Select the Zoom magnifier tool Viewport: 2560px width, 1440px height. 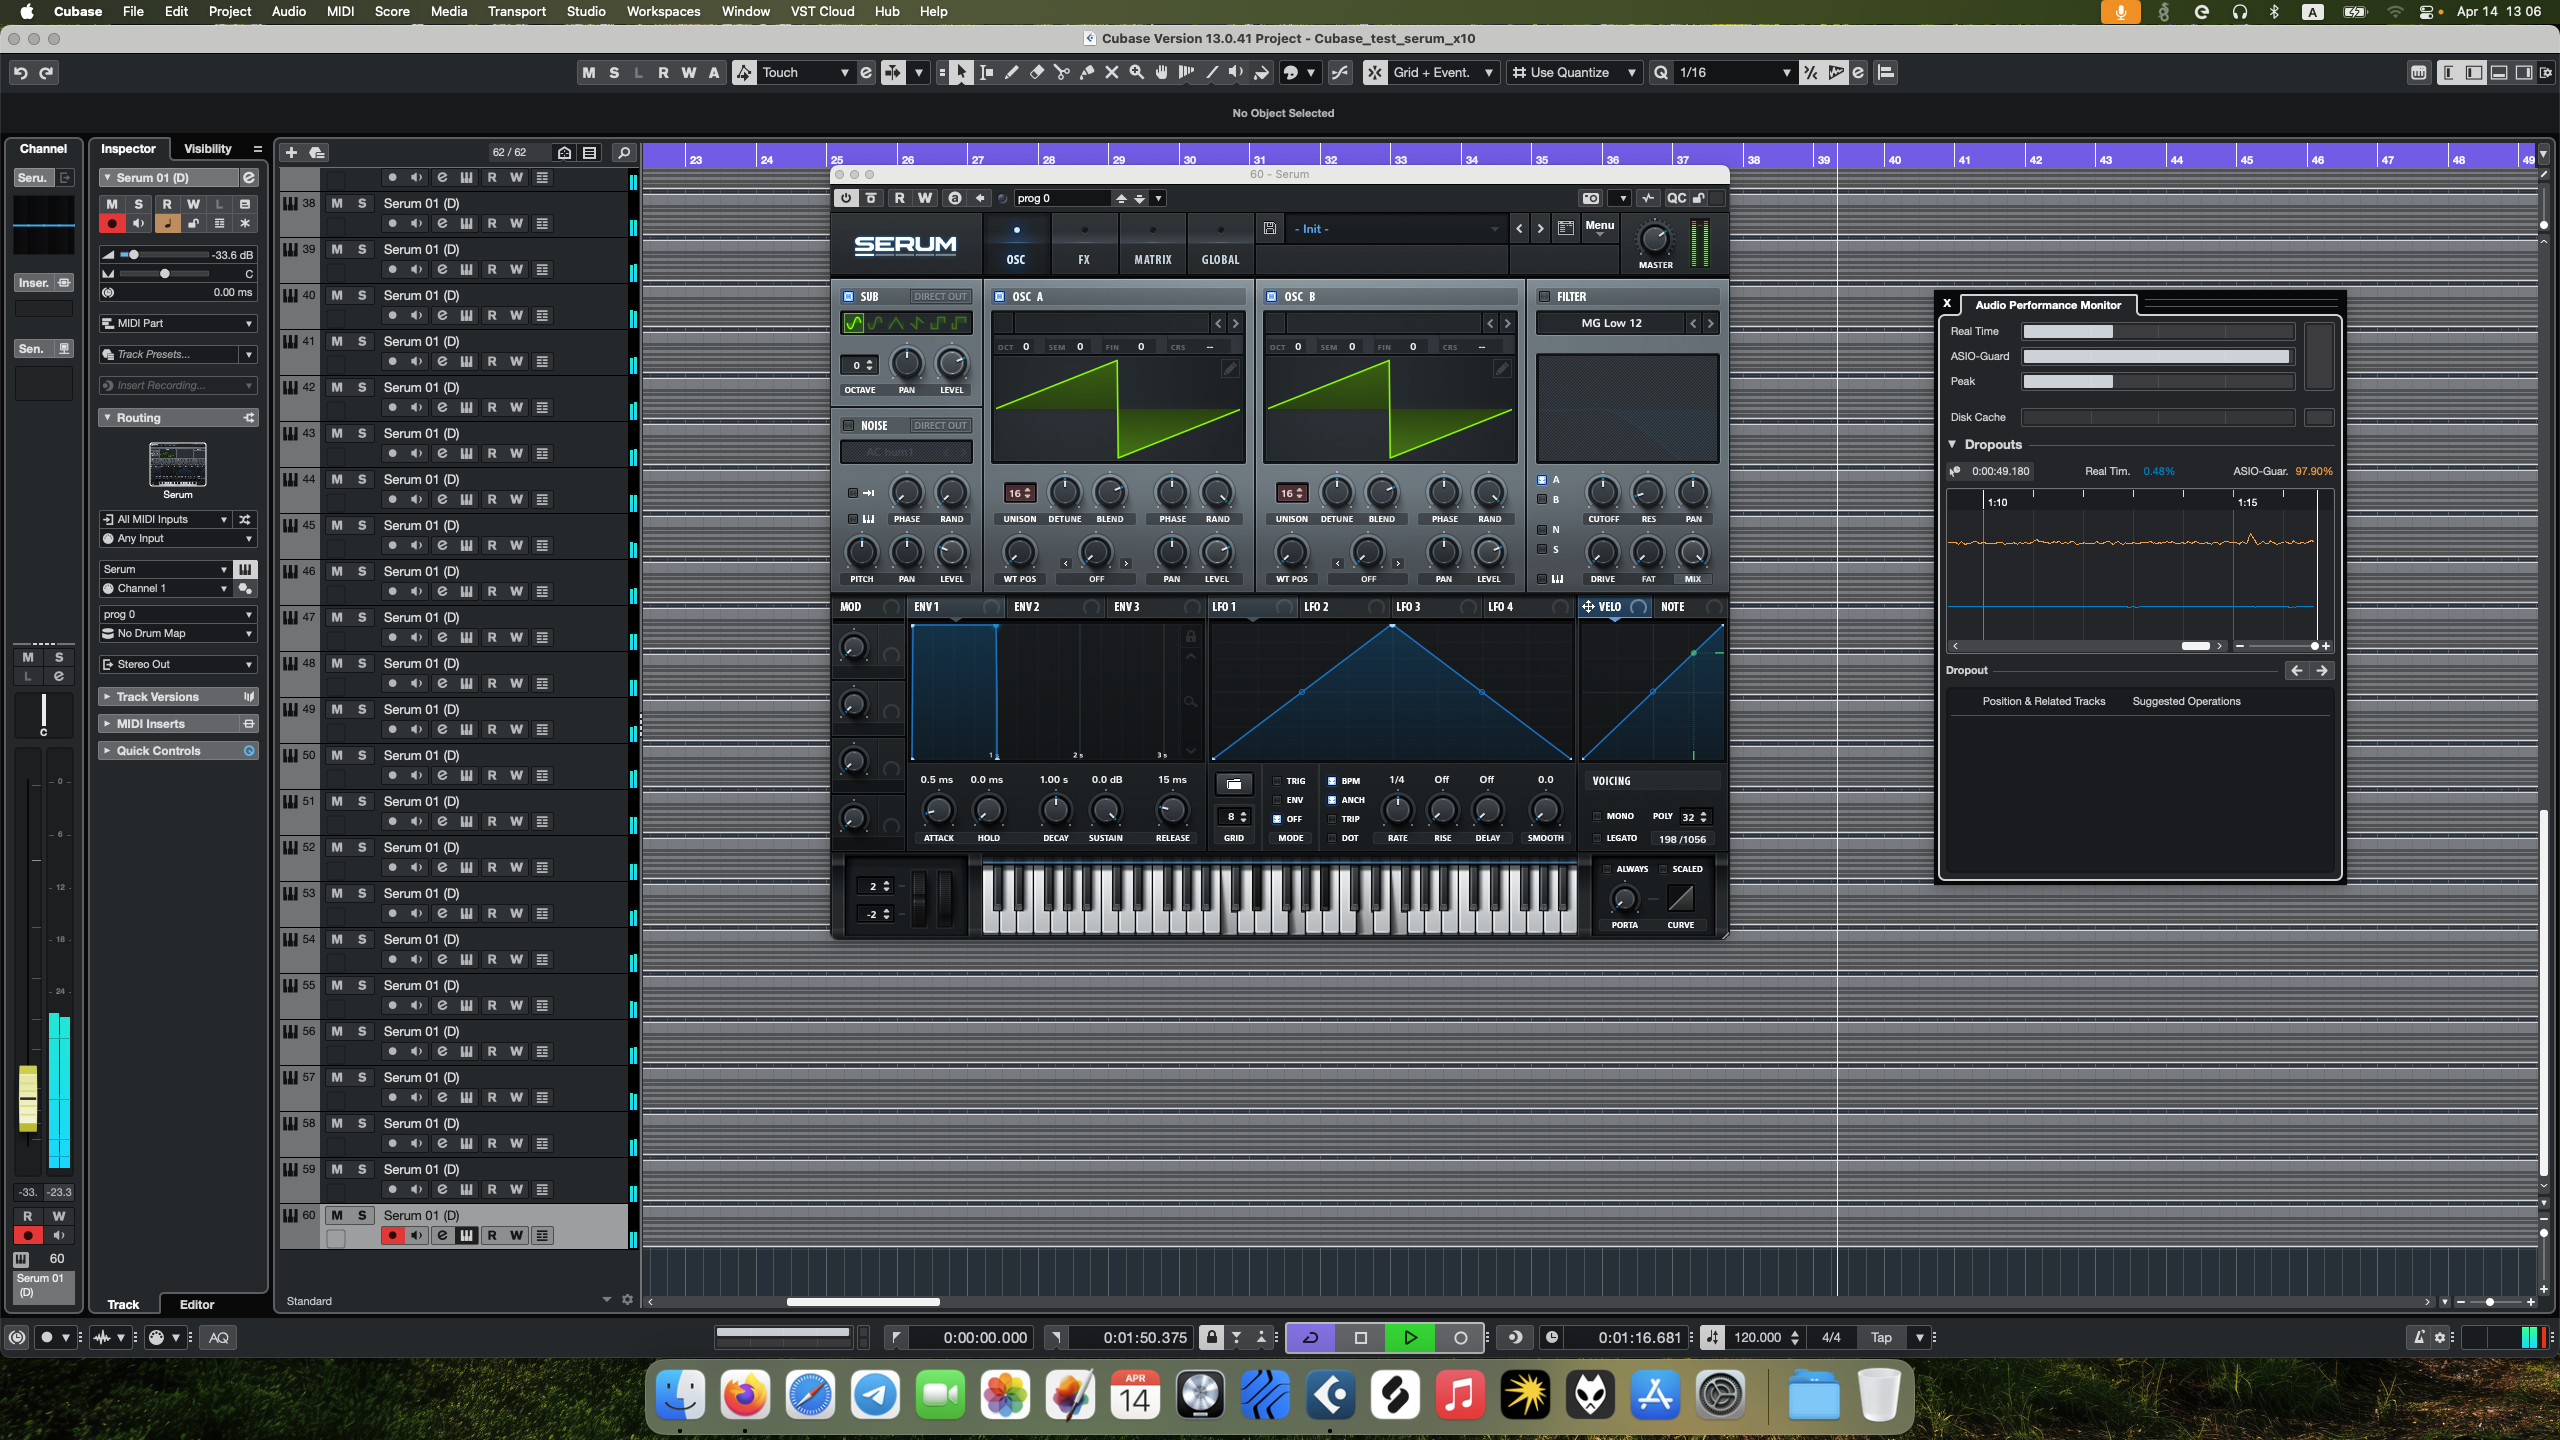[x=1136, y=72]
